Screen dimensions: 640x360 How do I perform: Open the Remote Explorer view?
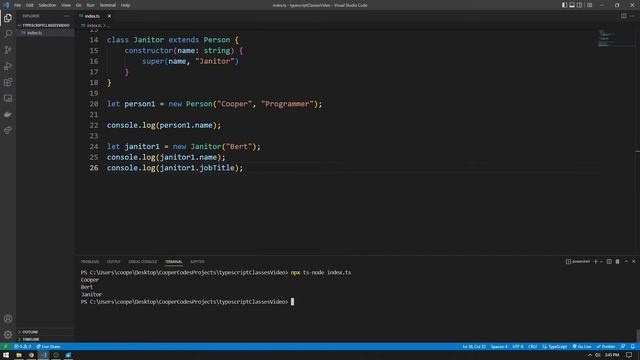pyautogui.click(x=8, y=98)
